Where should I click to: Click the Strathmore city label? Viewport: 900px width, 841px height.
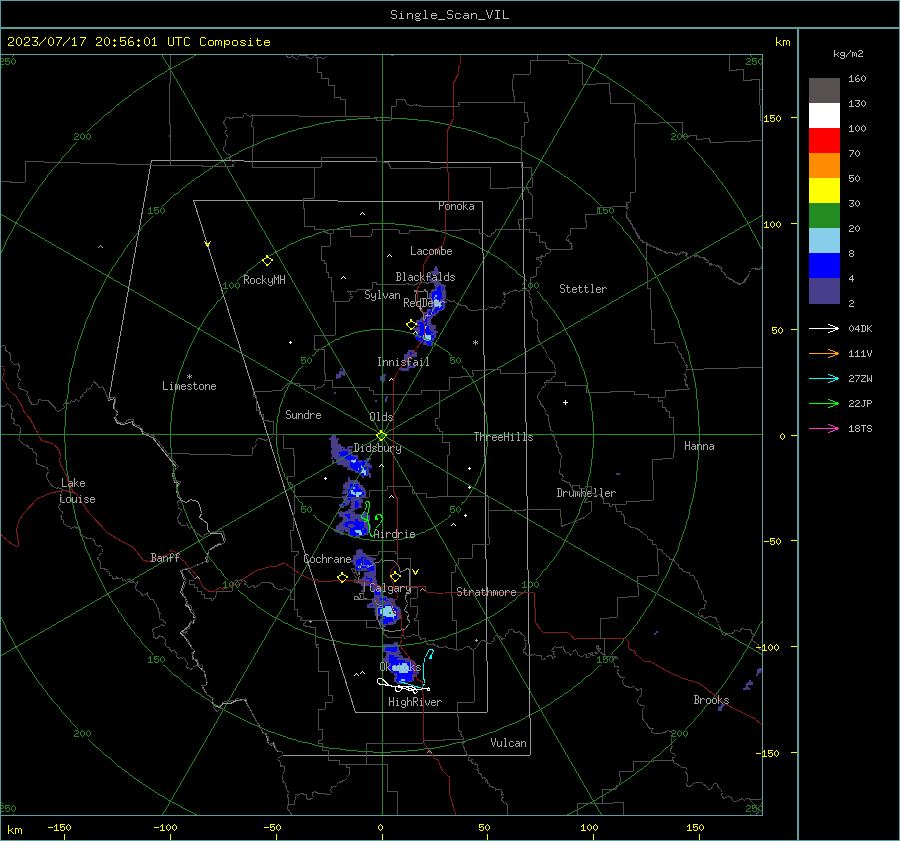[x=486, y=592]
